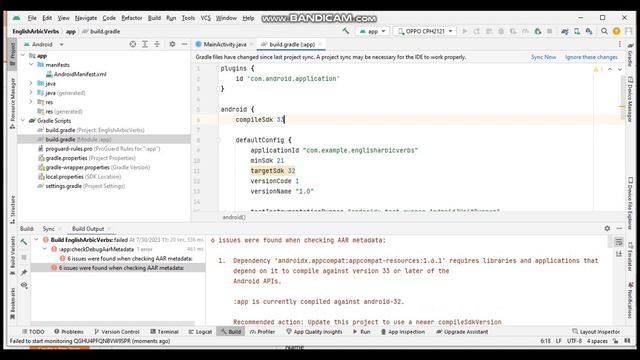Minimize the Build tool window with minus icon
The width and height of the screenshot is (640, 360).
619,228
